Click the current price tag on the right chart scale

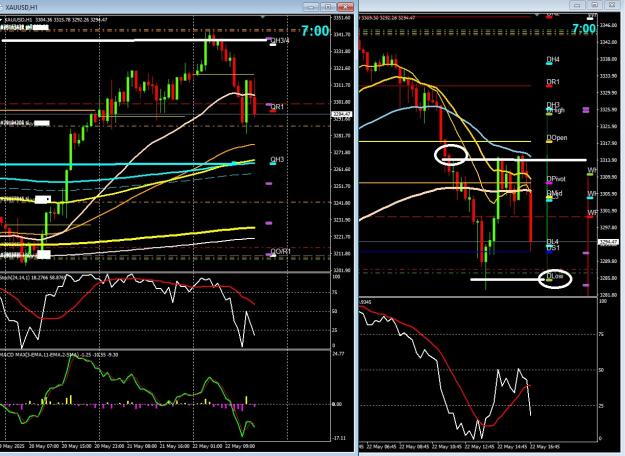pyautogui.click(x=609, y=242)
